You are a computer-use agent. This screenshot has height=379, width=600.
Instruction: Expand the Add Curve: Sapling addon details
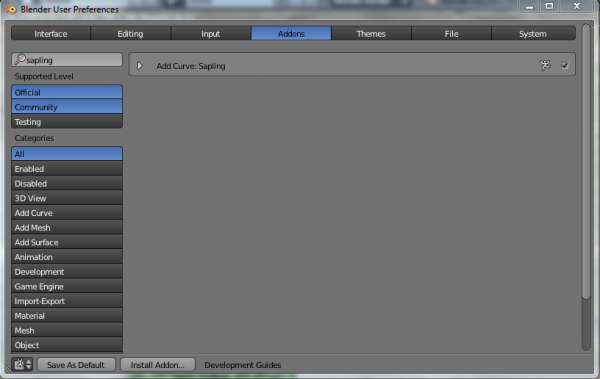tap(140, 66)
